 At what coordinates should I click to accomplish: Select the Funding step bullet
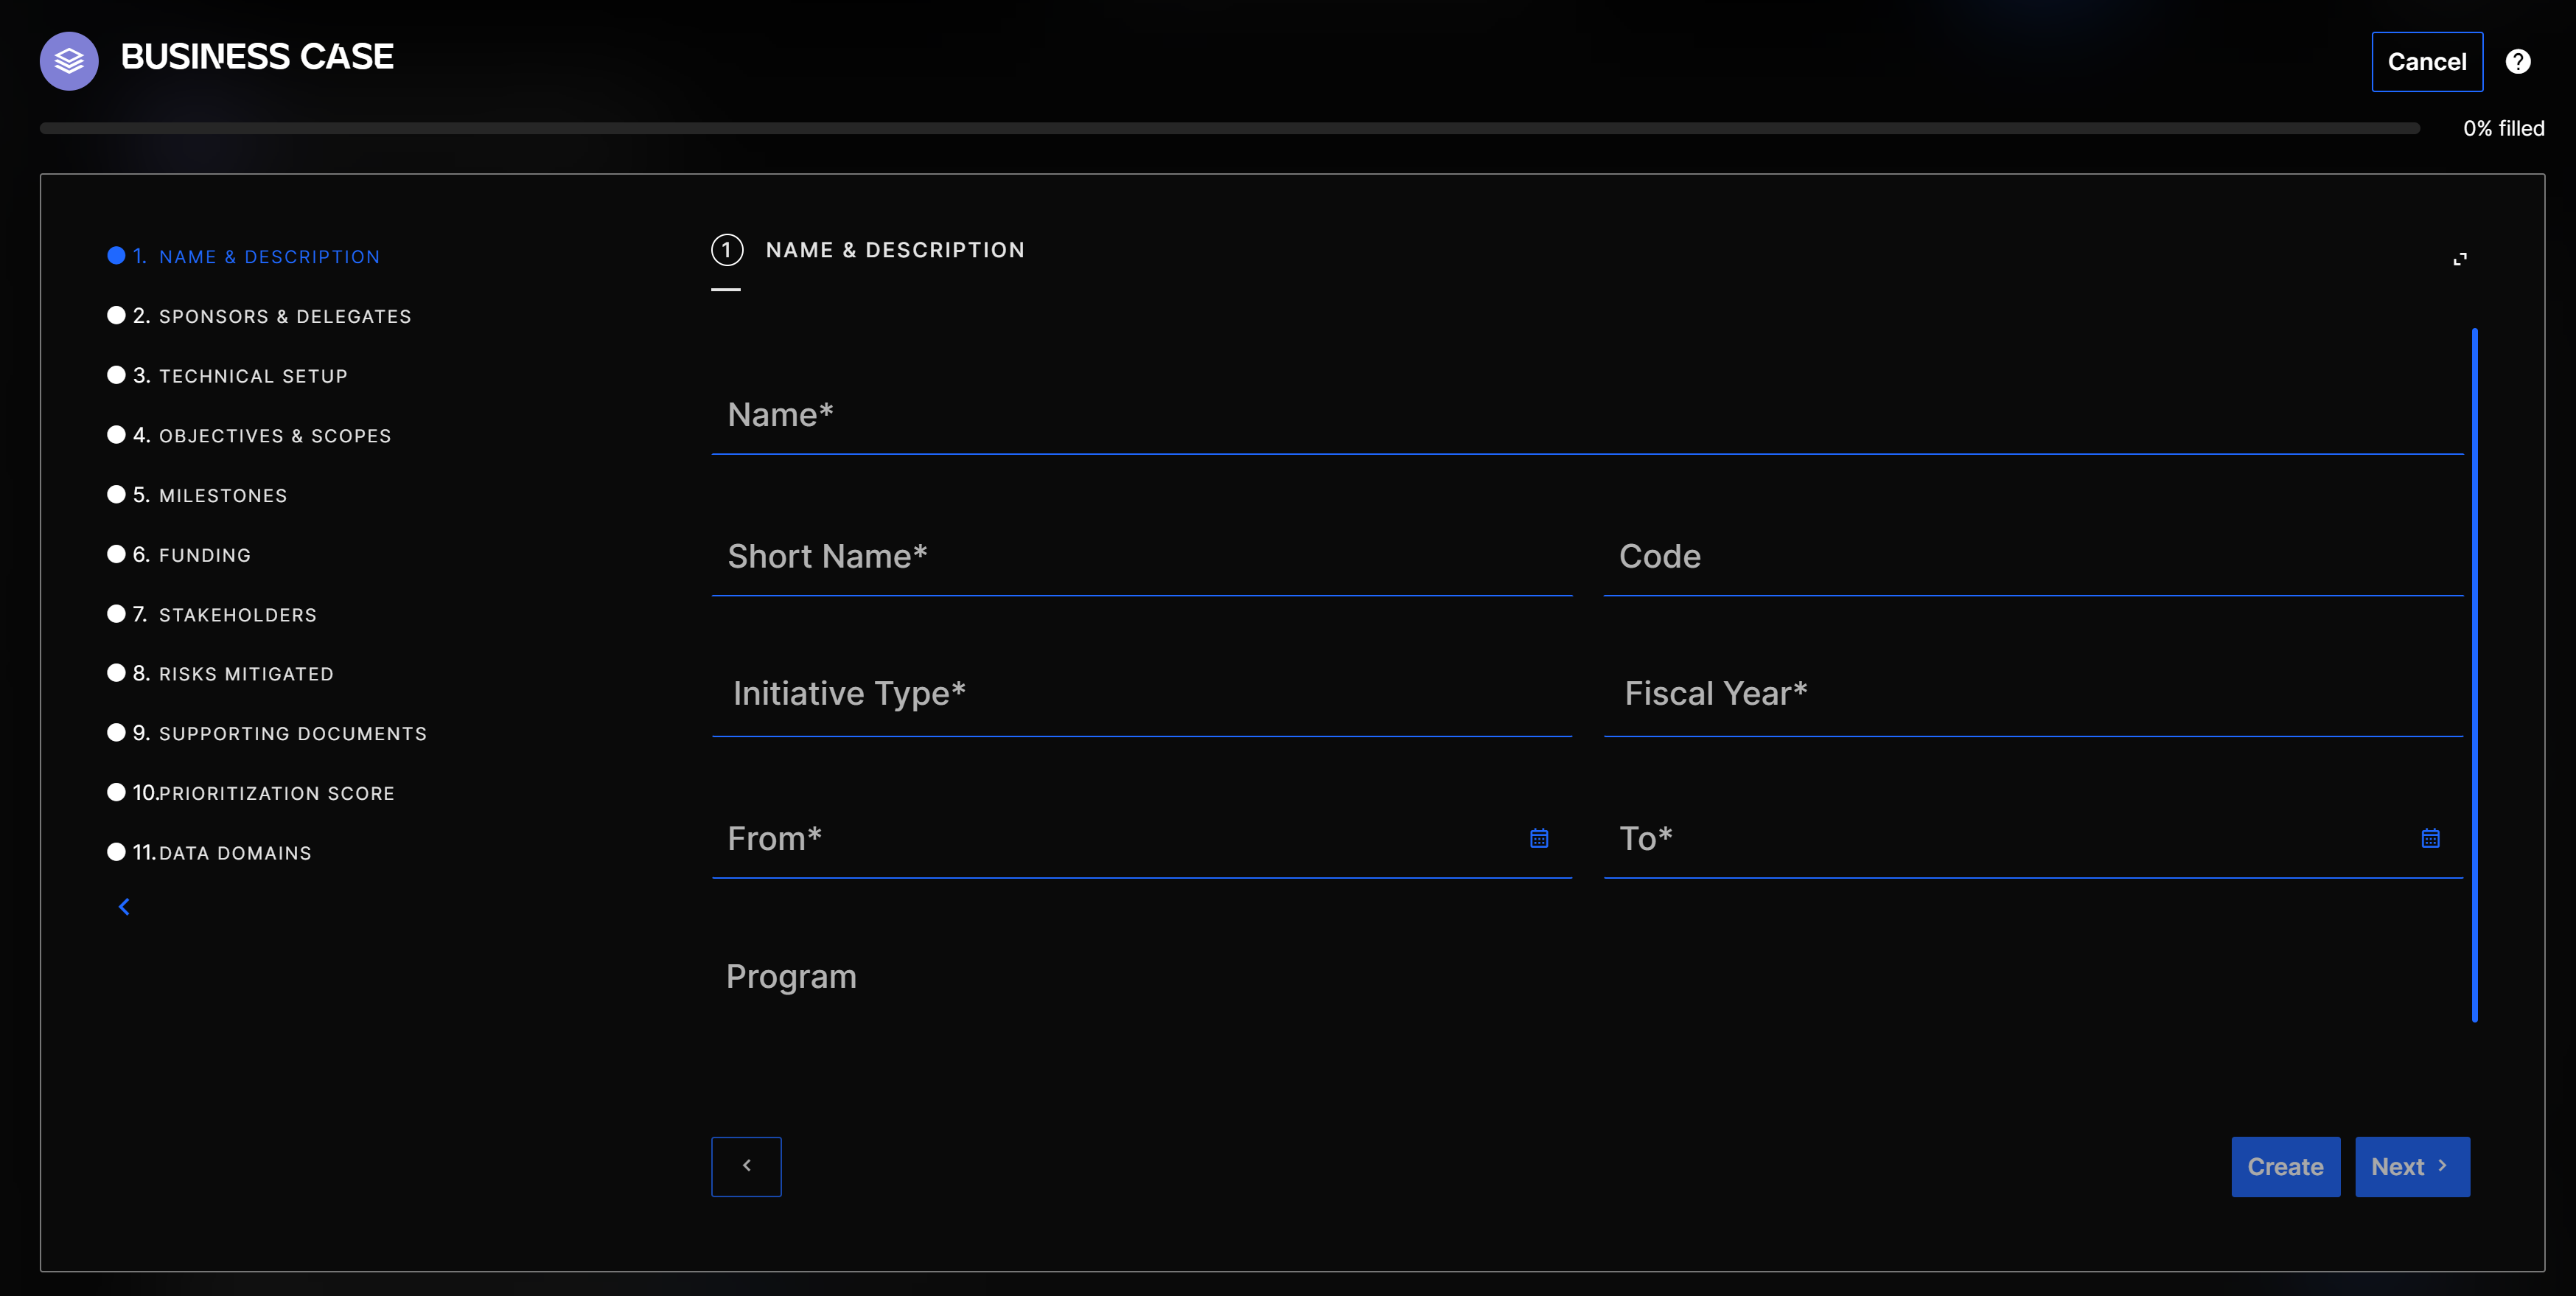(116, 554)
